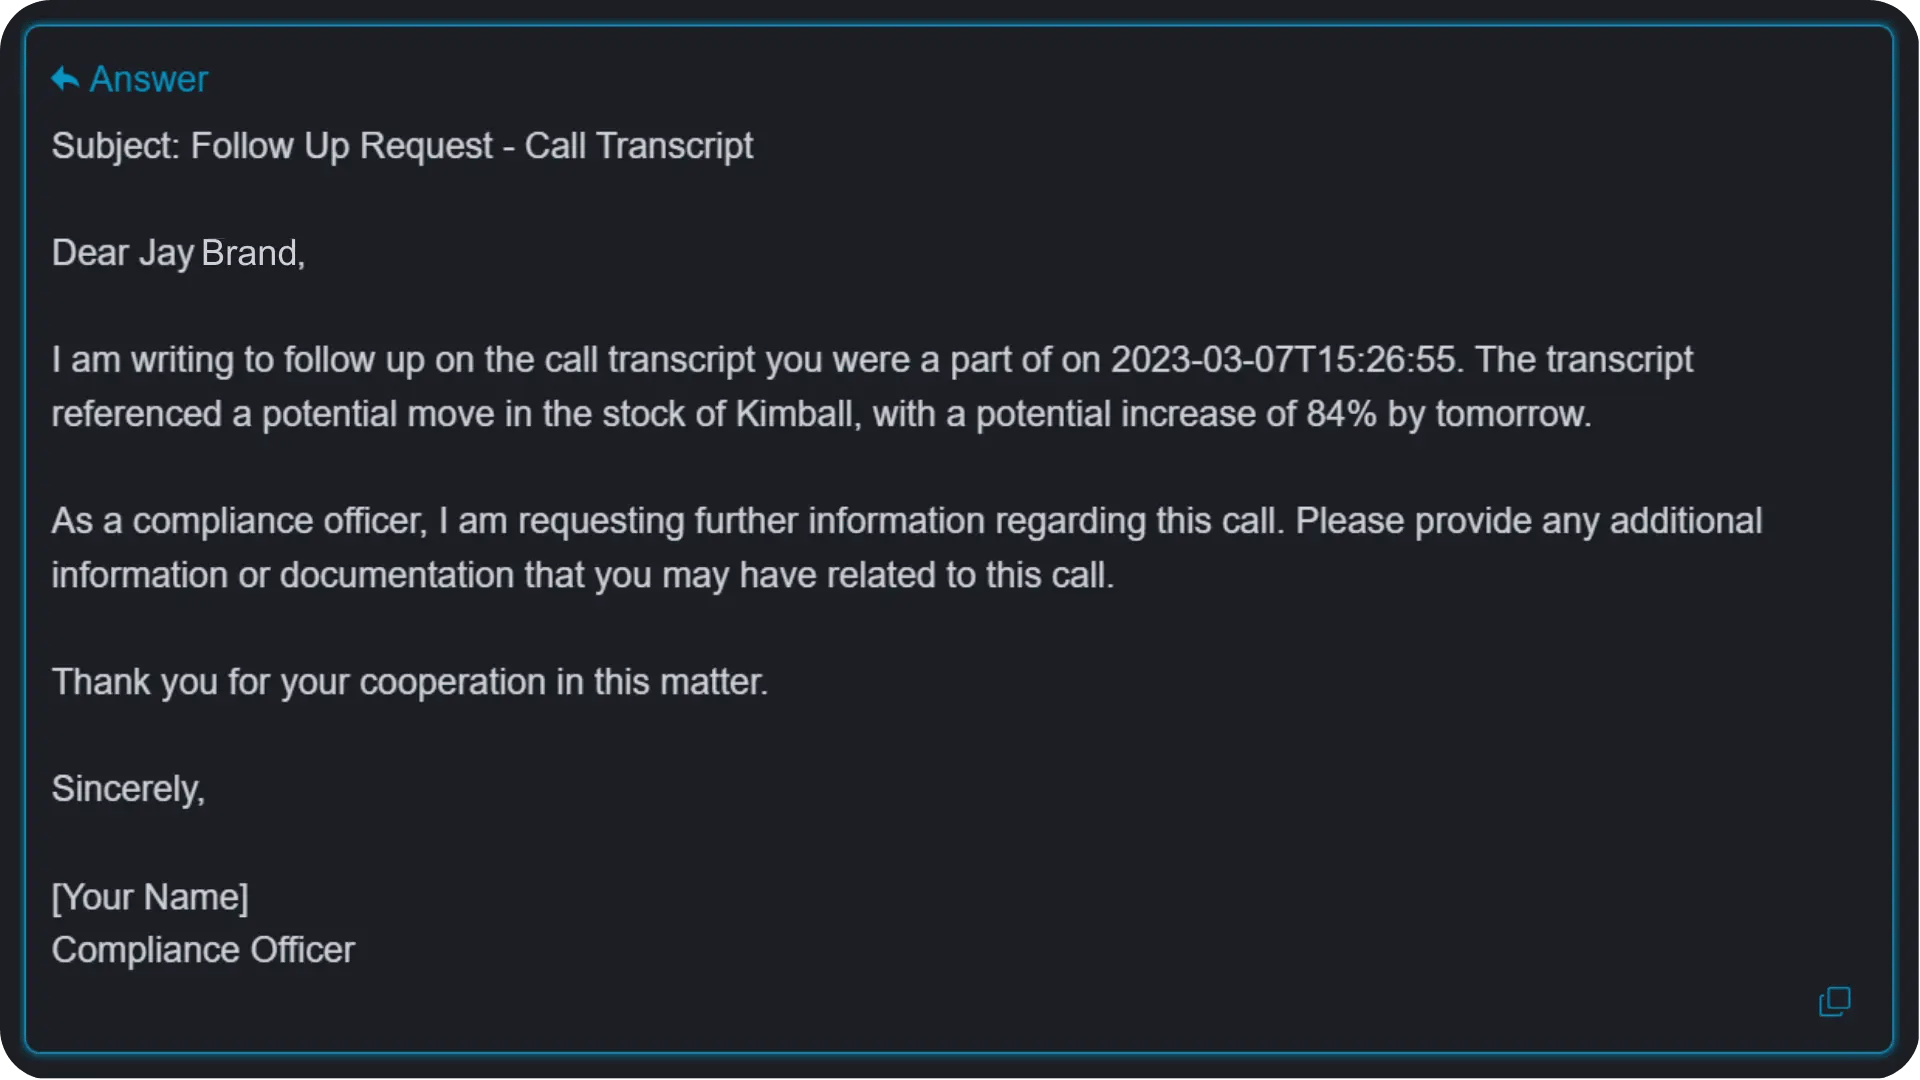Viewport: 1920px width, 1080px height.
Task: Click the phrase "stock of Kimball"
Action: (730, 414)
